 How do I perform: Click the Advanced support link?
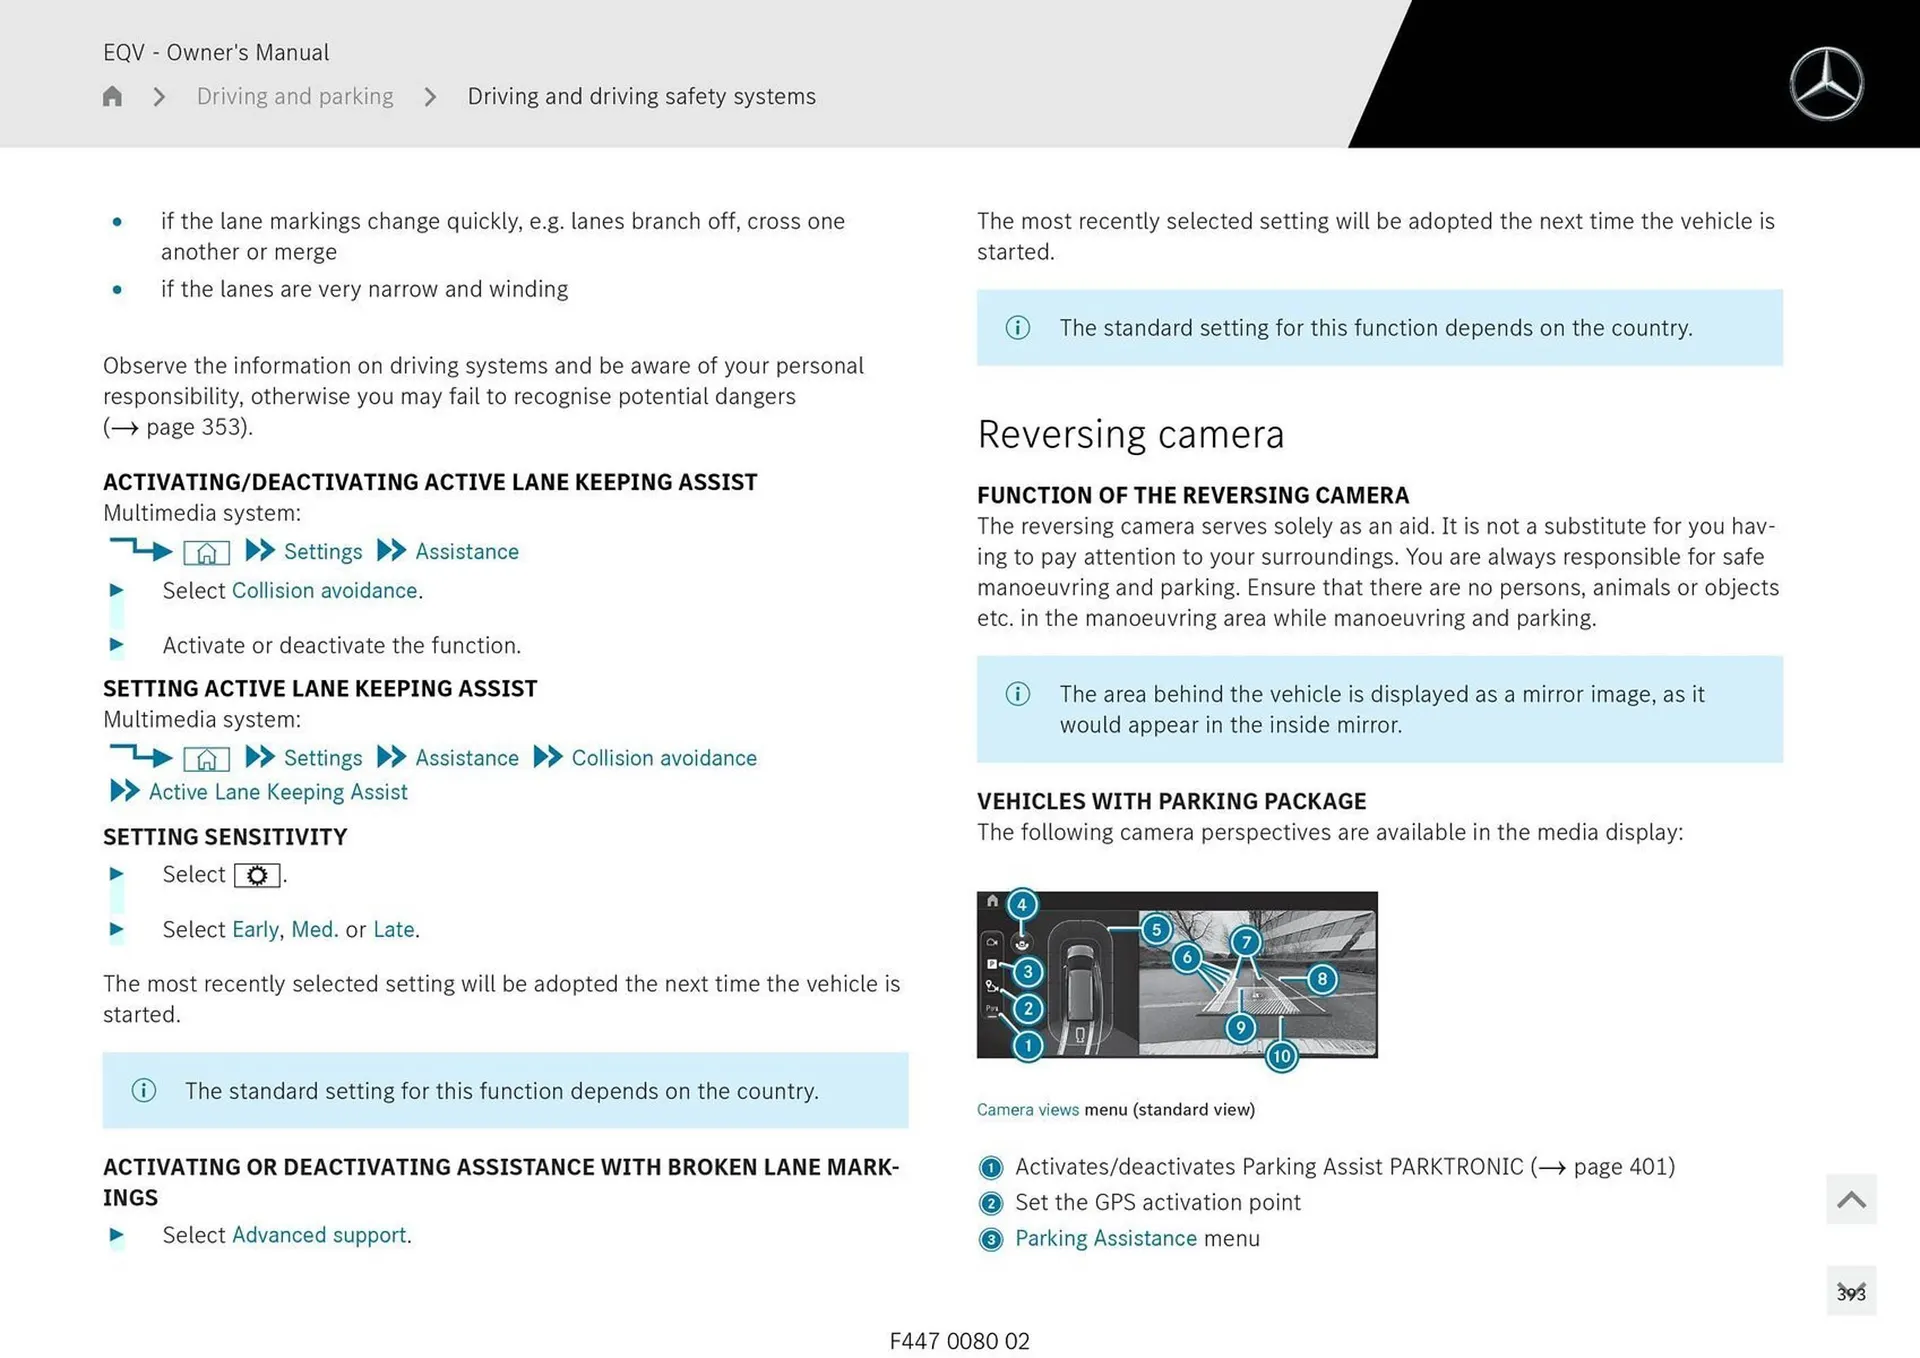(x=319, y=1235)
